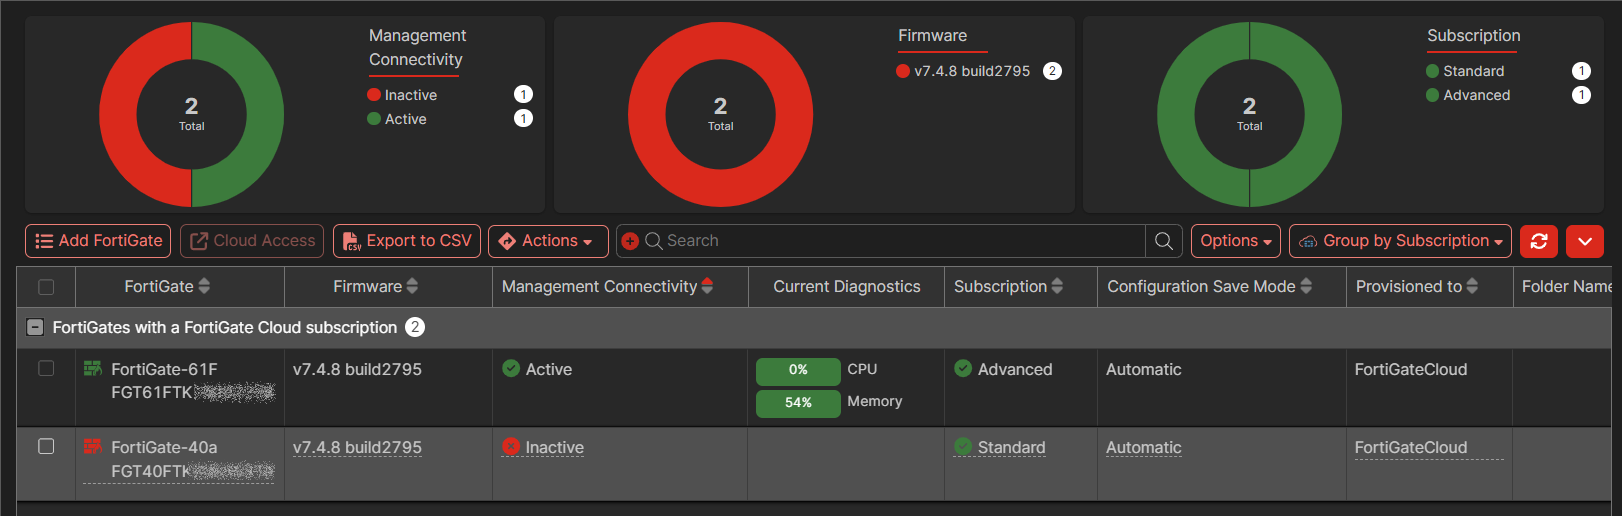
Task: Click into the Search input field
Action: tap(900, 241)
